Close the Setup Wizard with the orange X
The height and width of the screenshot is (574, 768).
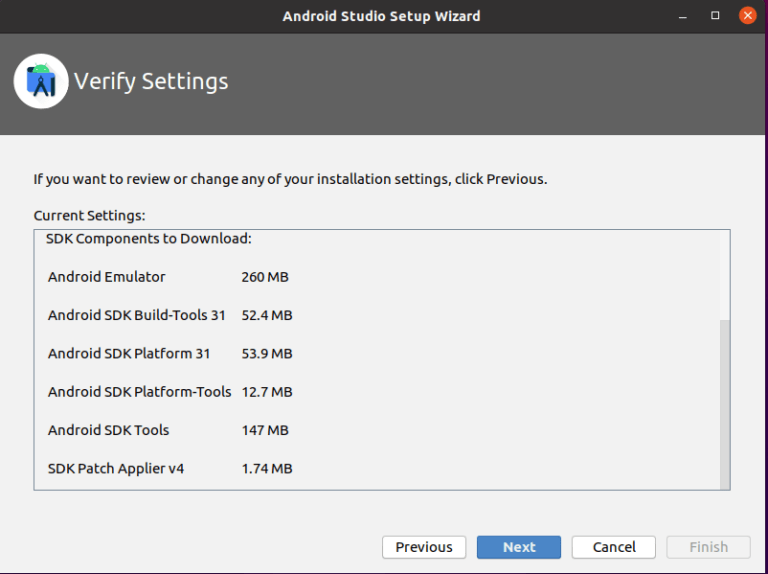tap(747, 16)
